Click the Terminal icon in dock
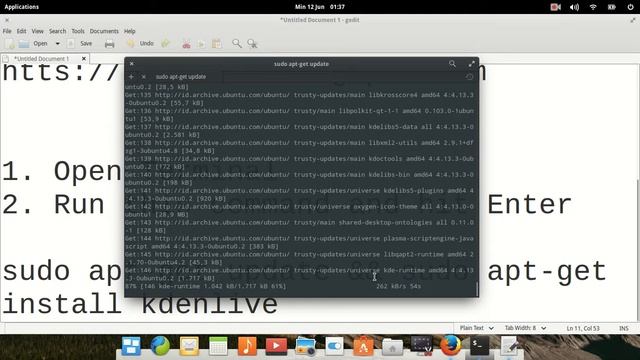This screenshot has width=640, height=360. (x=480, y=346)
